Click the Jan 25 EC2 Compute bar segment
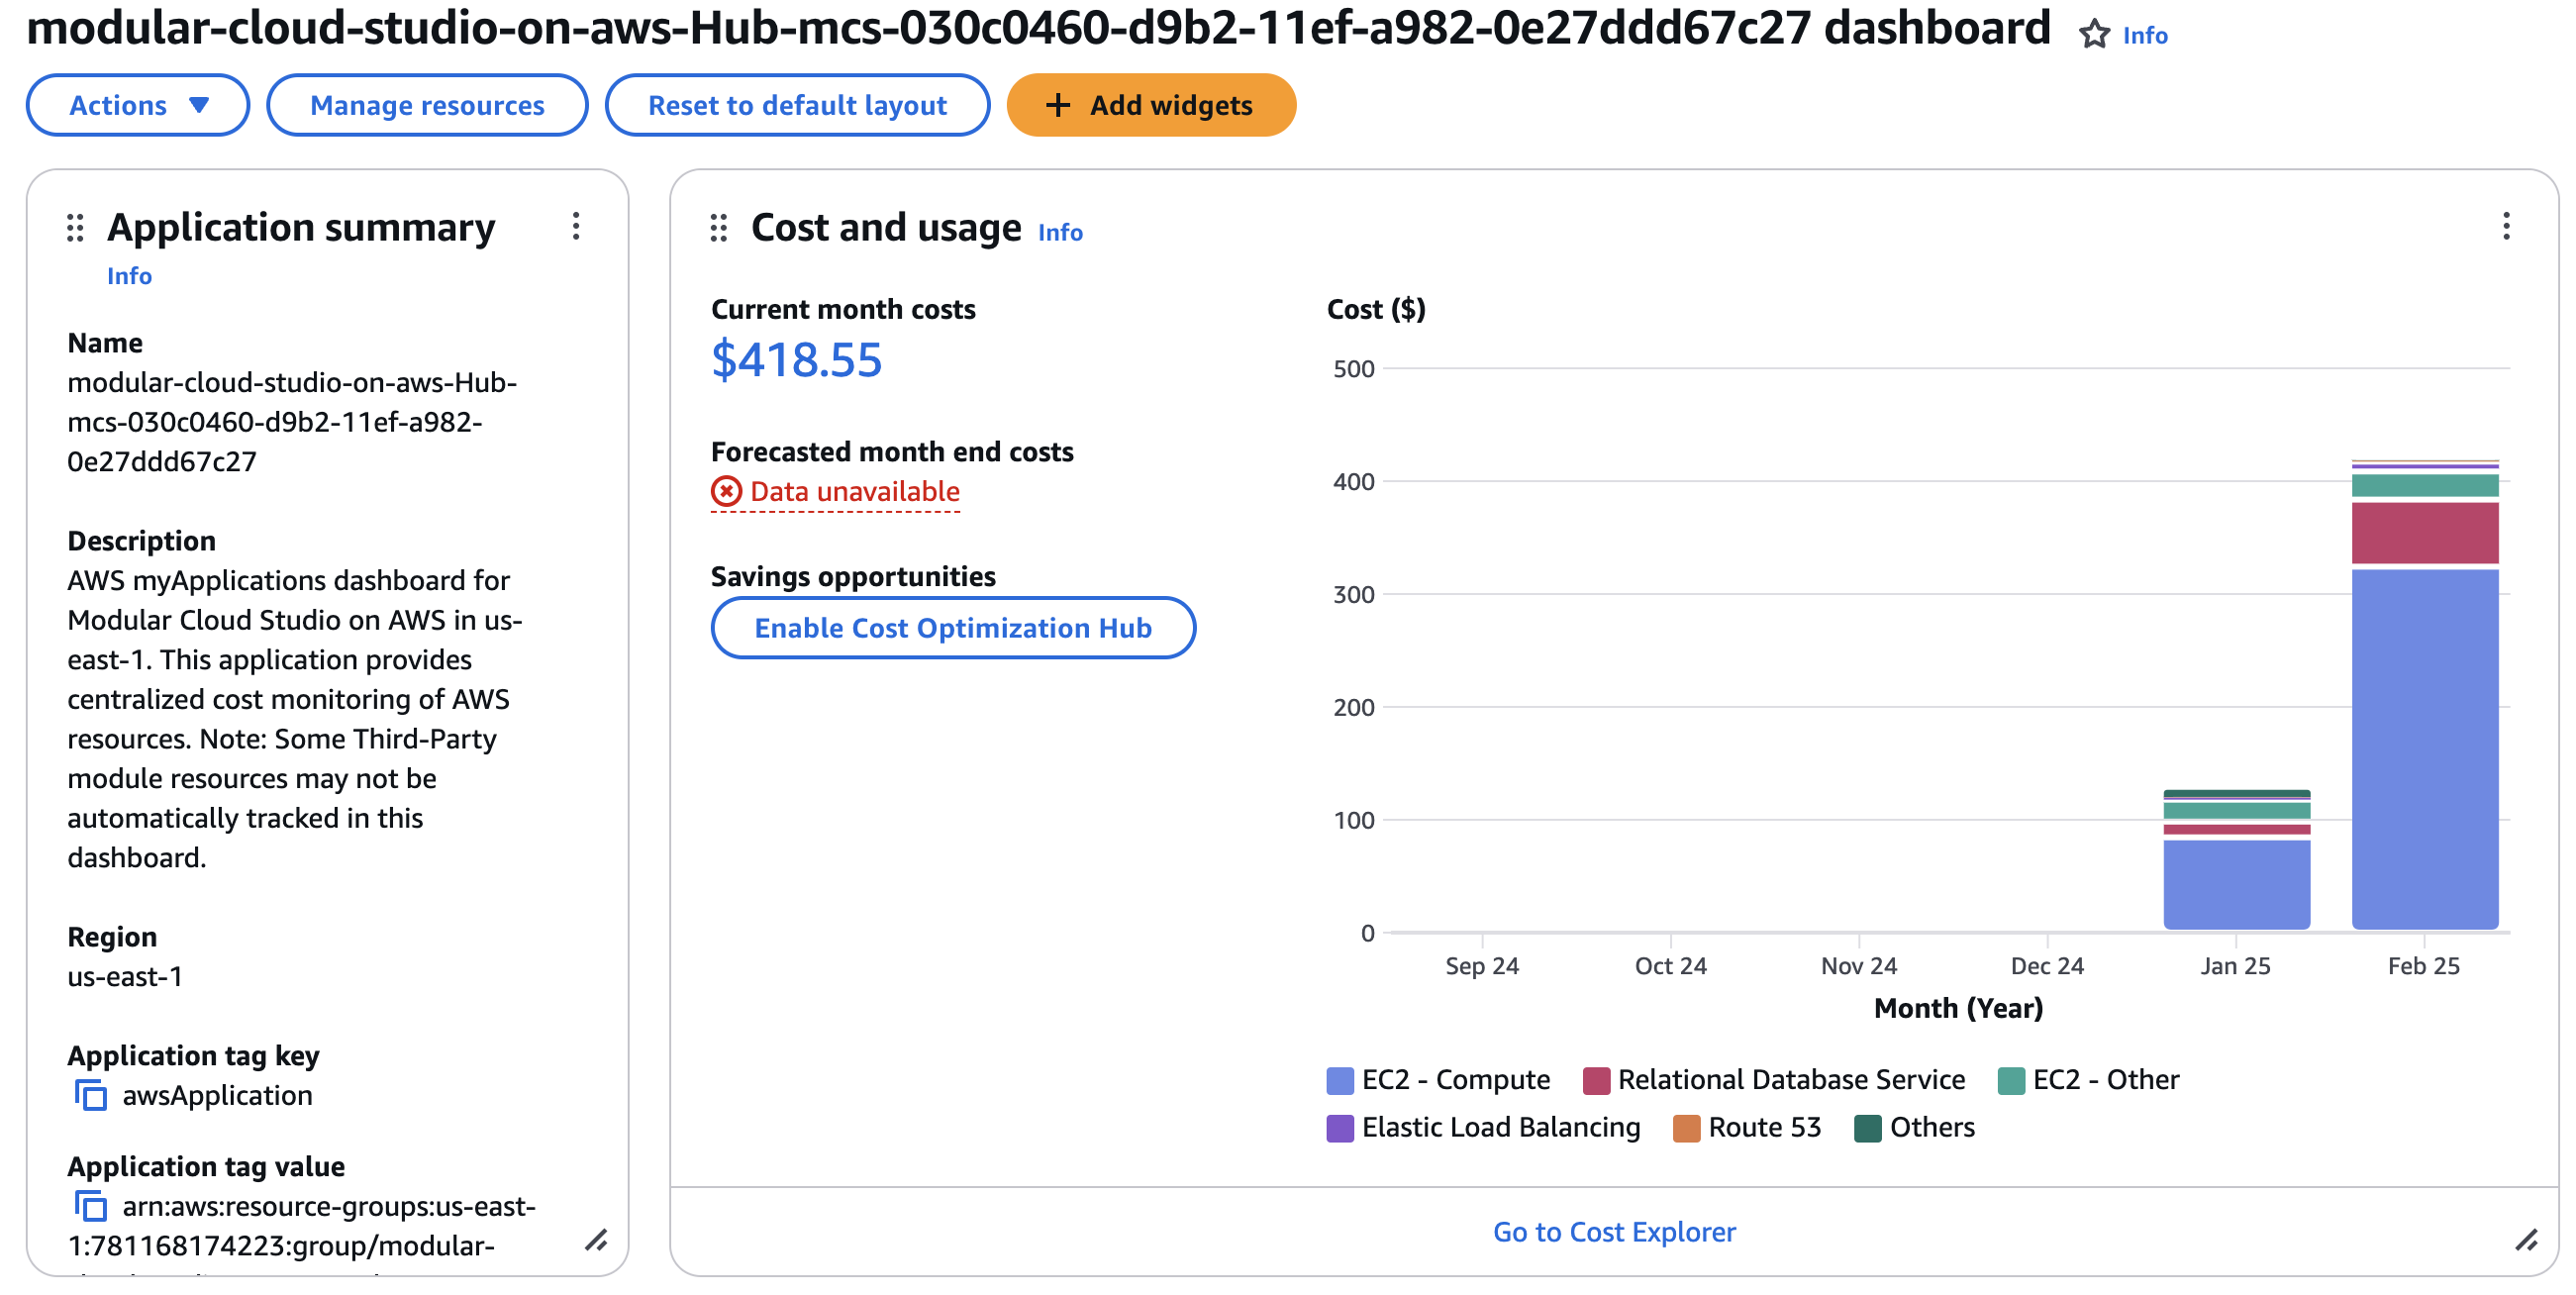 (2236, 885)
